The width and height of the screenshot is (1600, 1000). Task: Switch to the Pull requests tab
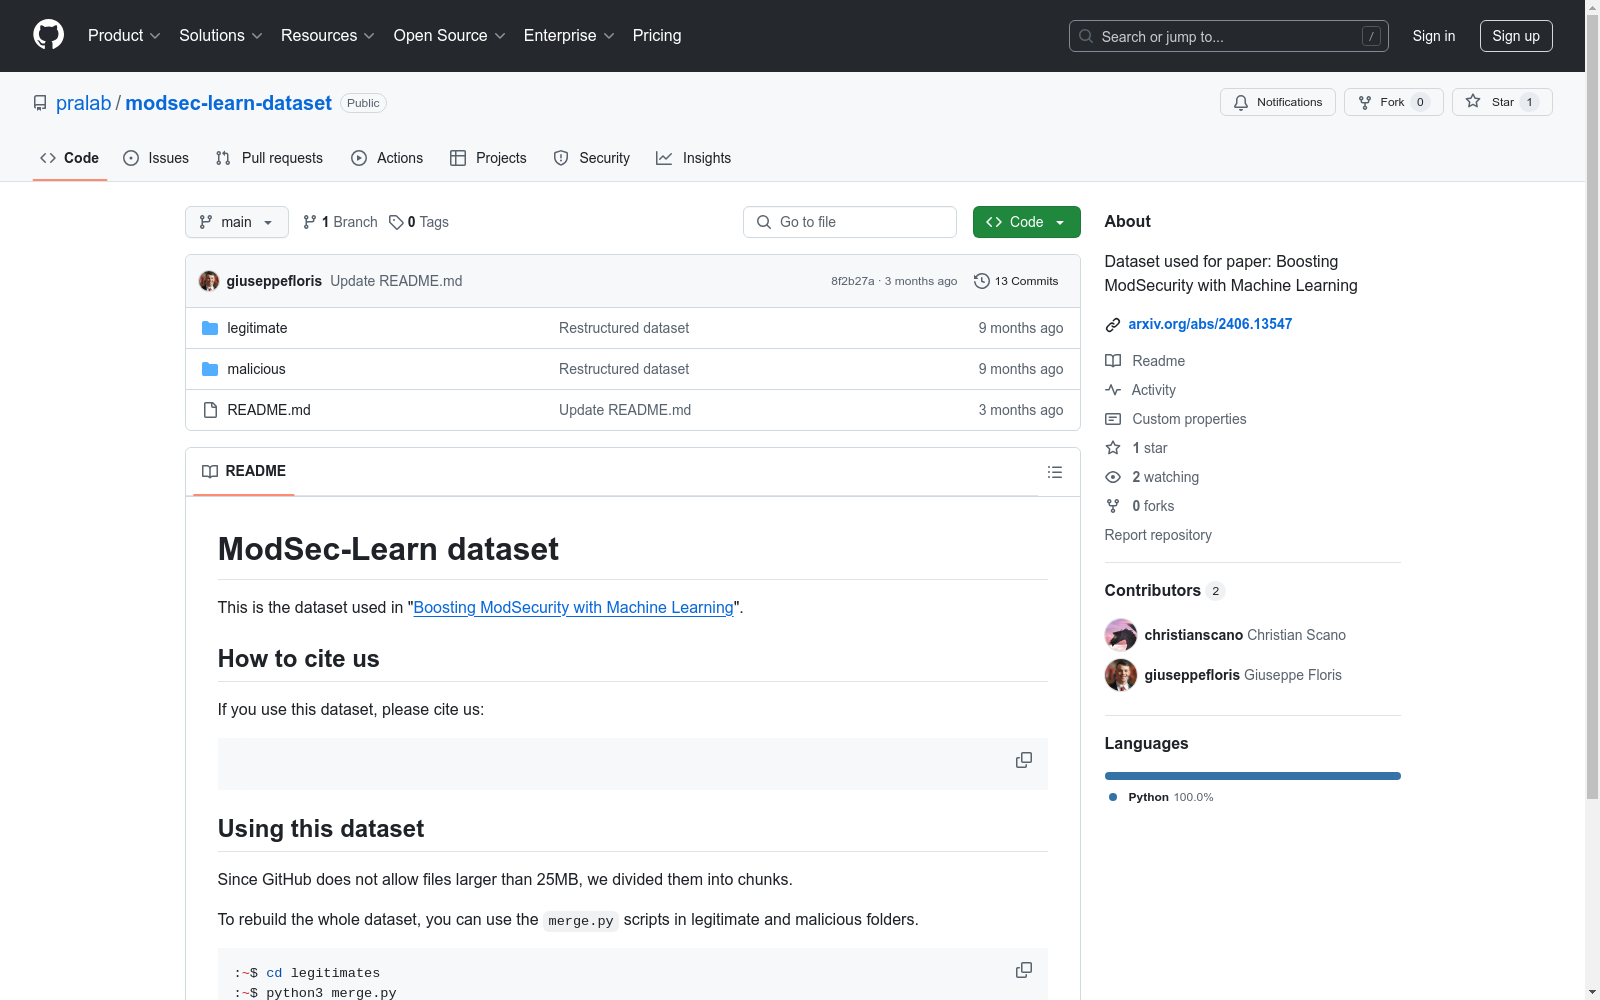click(x=269, y=158)
